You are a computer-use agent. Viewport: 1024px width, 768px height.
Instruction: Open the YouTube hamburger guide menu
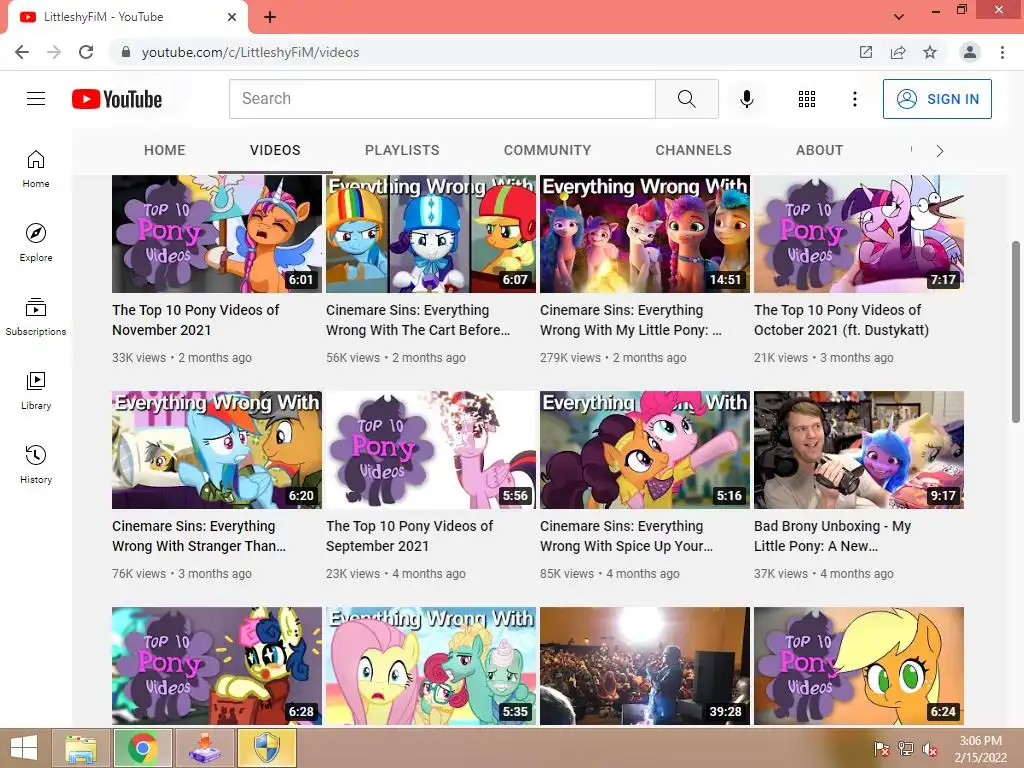pos(36,99)
